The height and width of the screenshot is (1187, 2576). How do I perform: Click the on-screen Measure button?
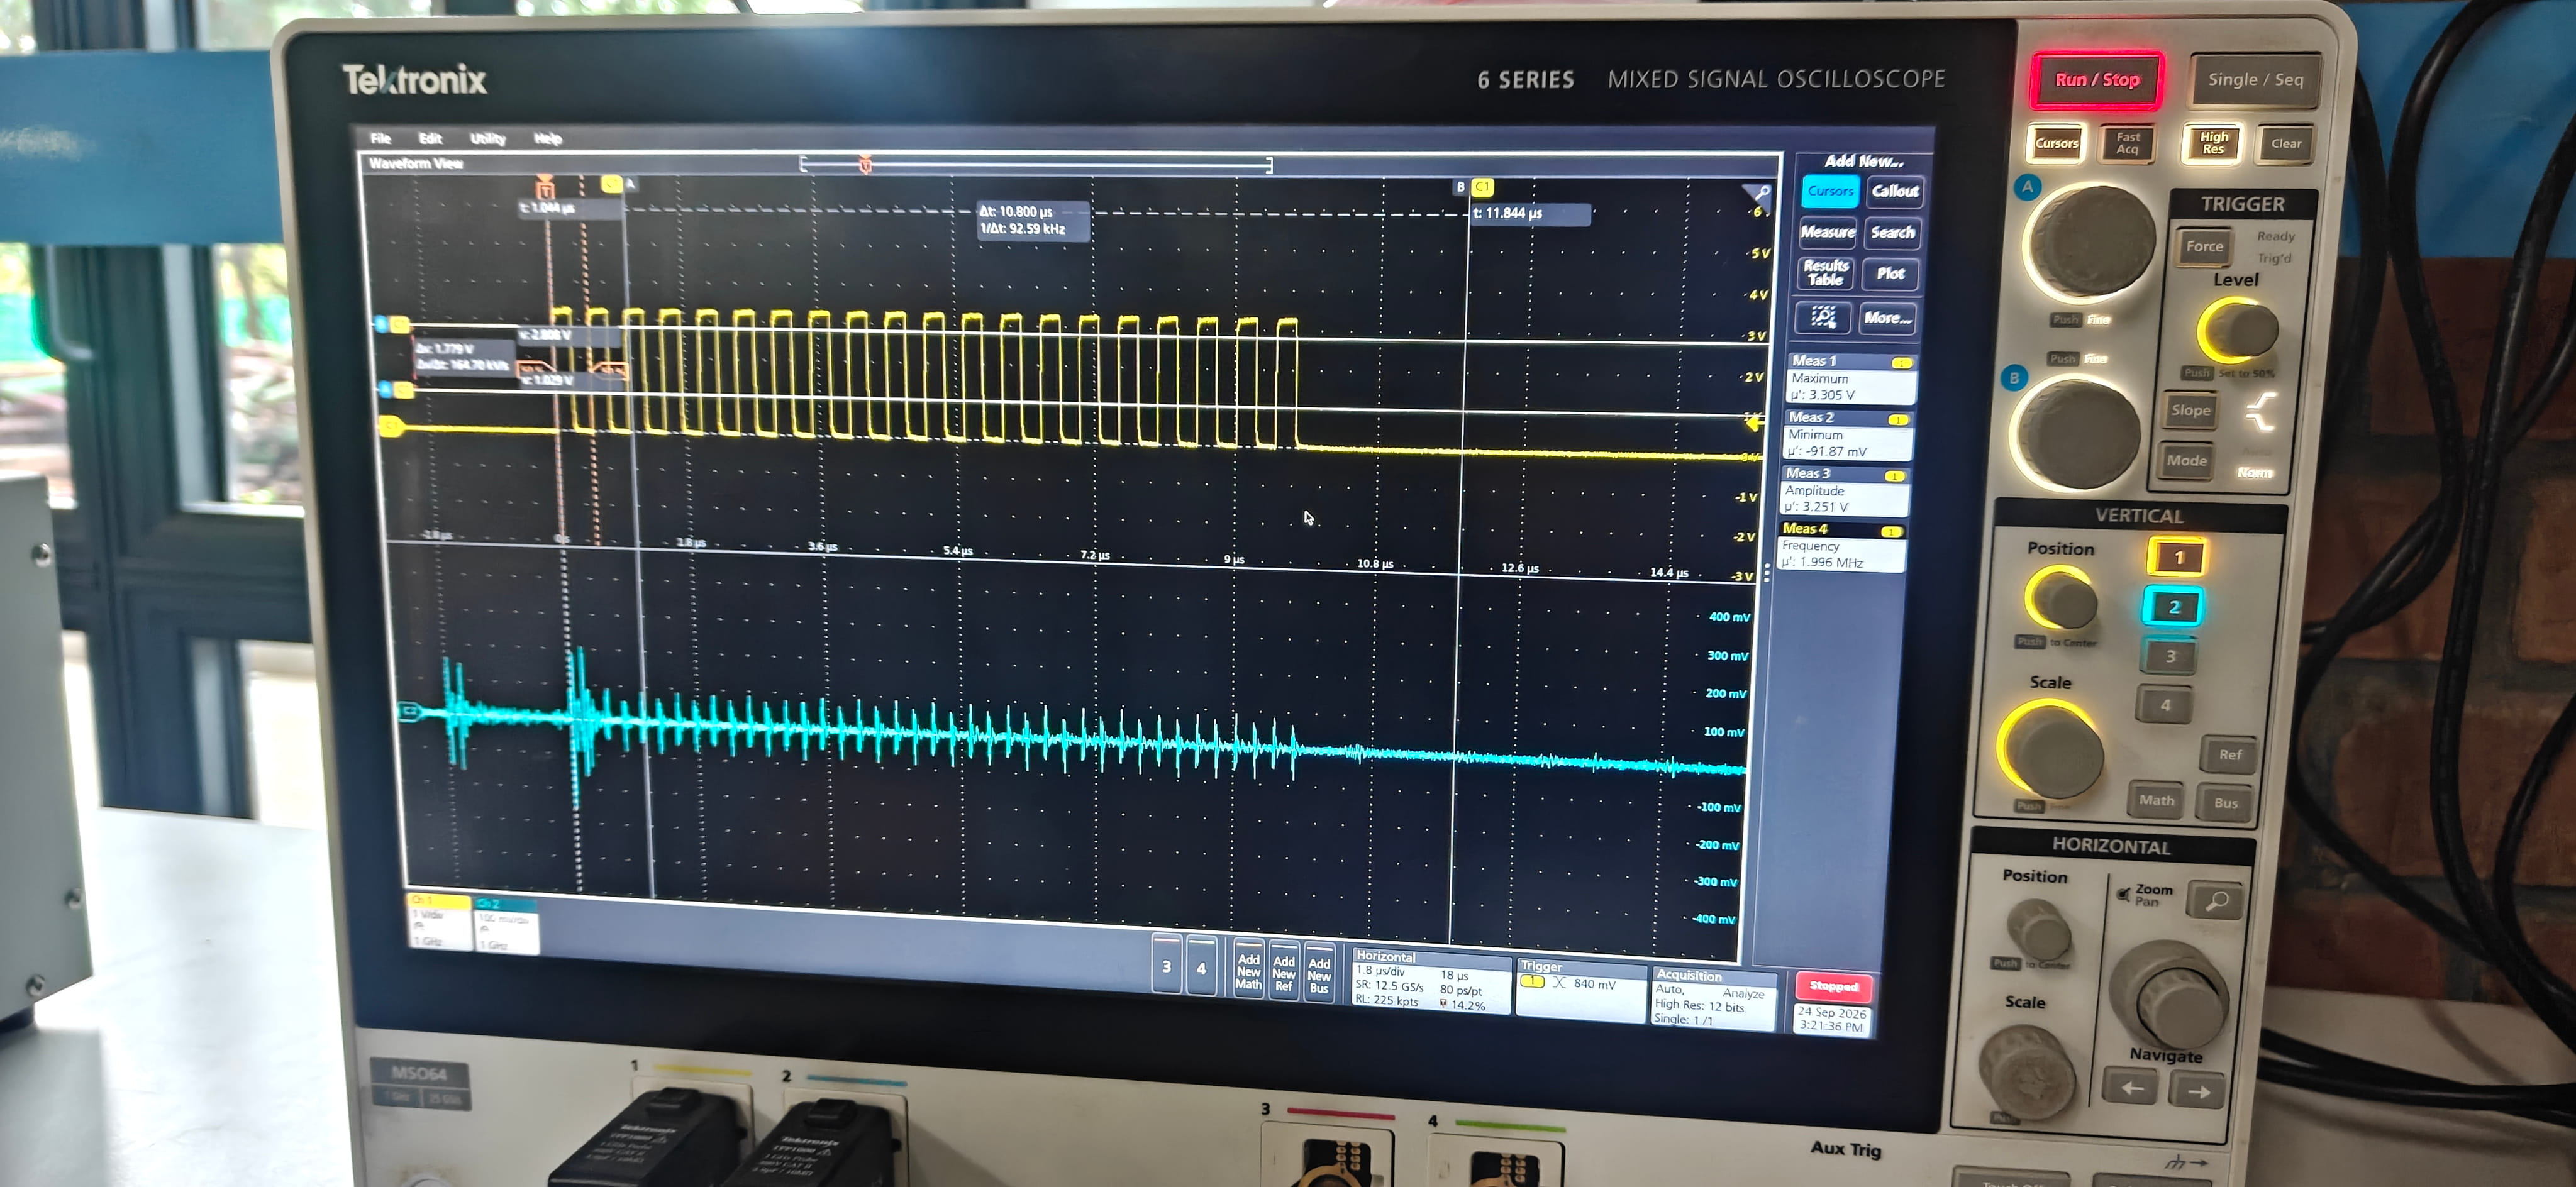(1827, 232)
